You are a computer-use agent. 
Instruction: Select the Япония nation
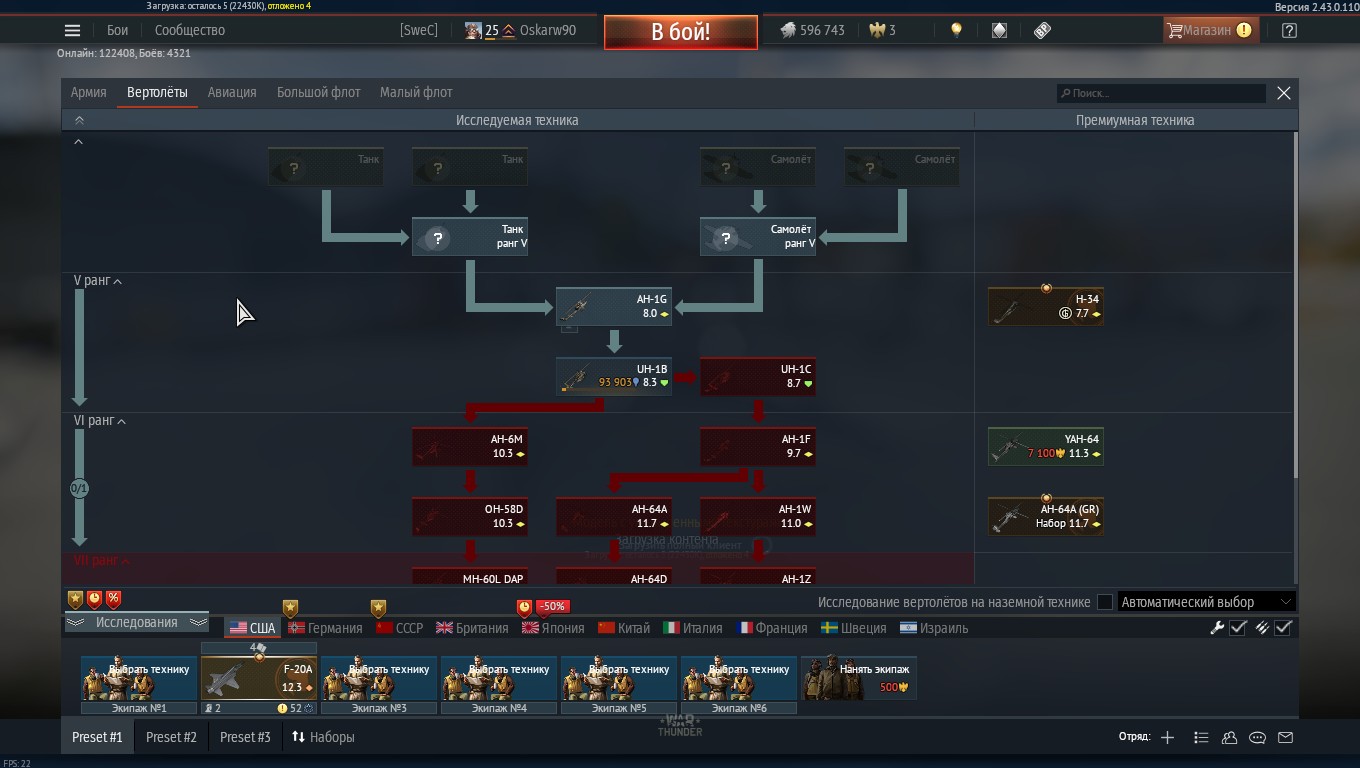click(553, 628)
